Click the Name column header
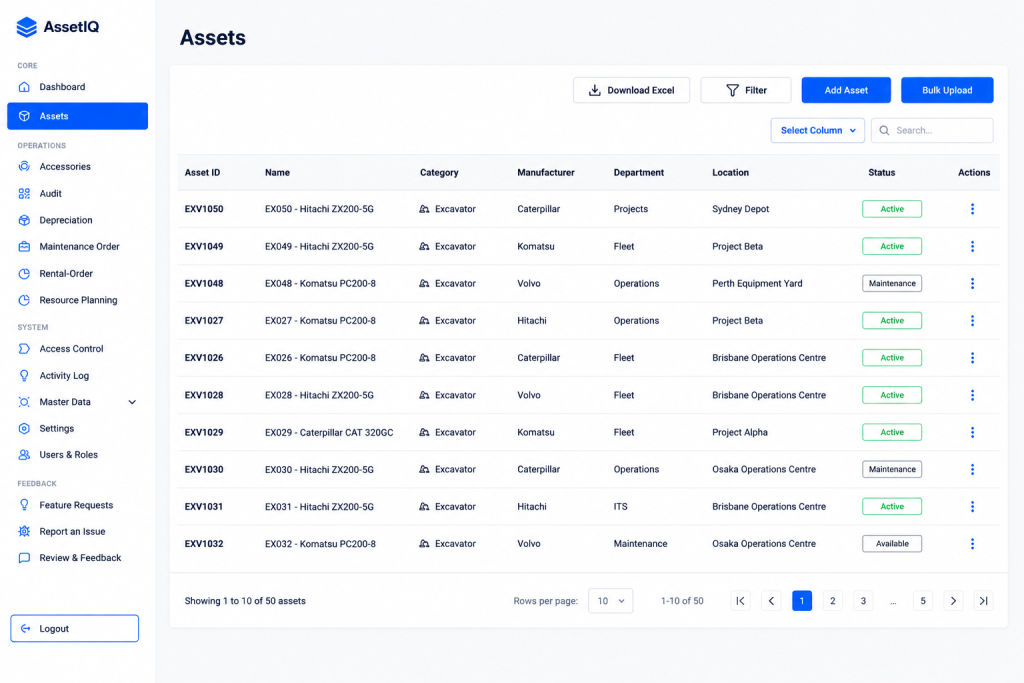 pos(278,172)
